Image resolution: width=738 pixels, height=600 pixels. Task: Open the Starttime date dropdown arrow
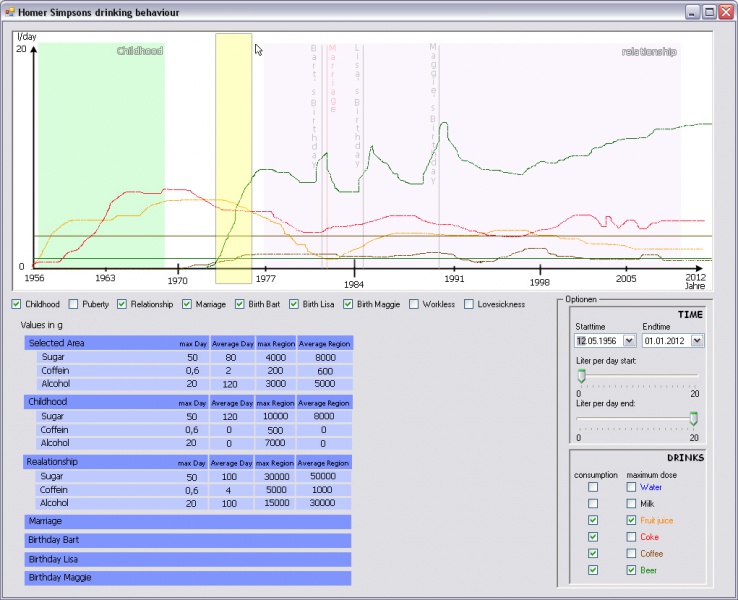click(629, 340)
